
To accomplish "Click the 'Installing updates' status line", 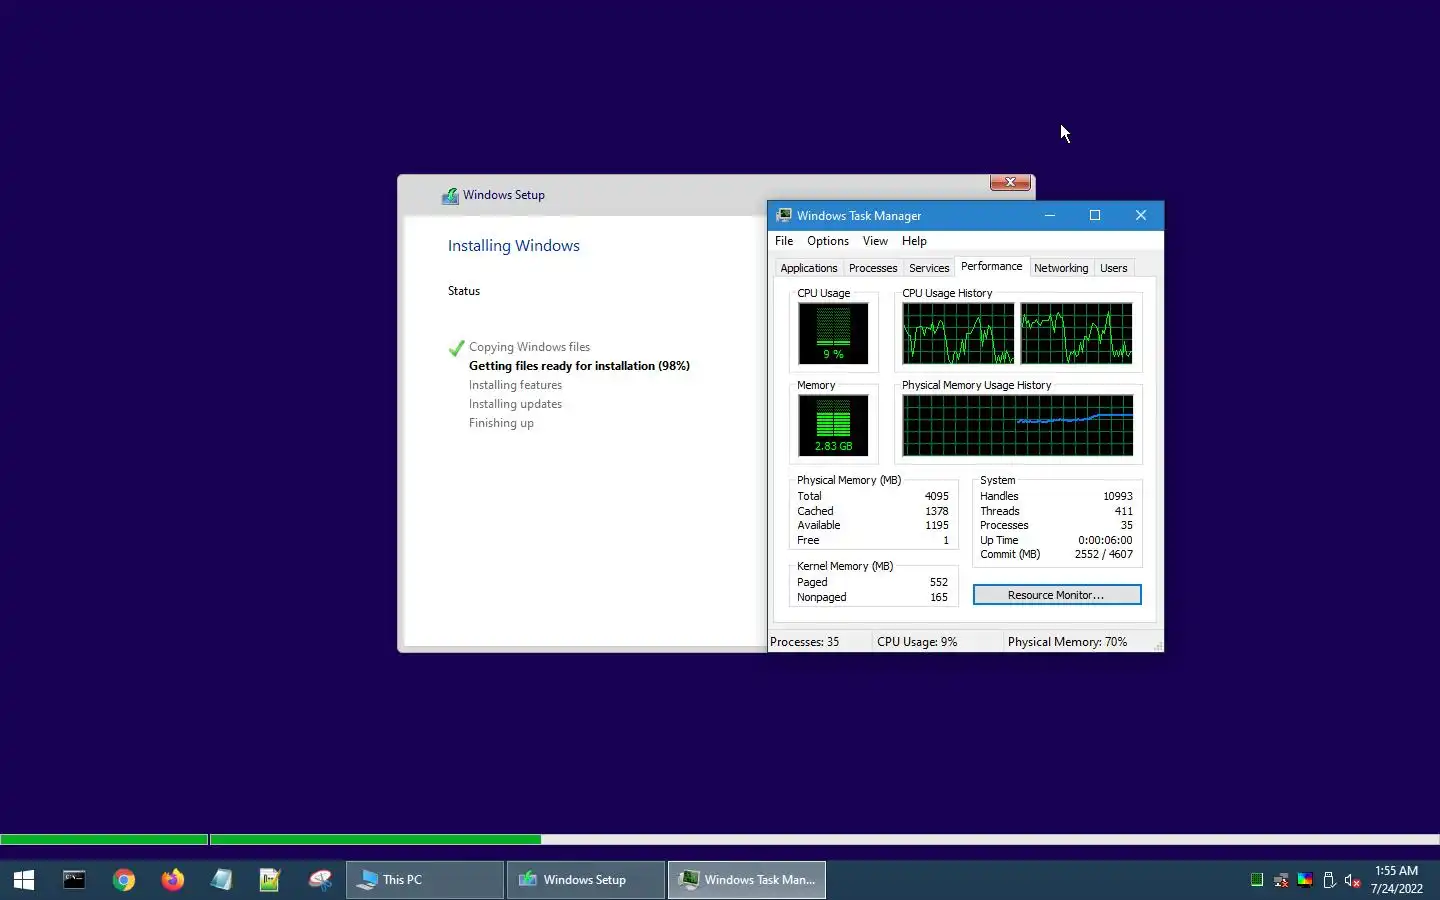I will click(515, 404).
